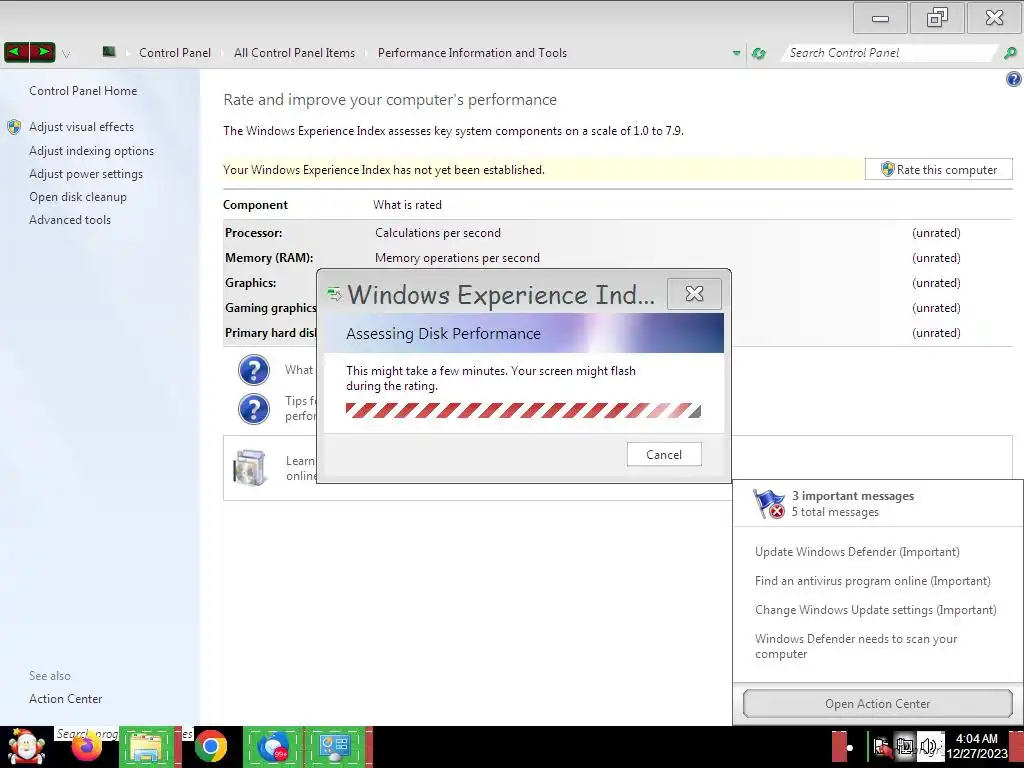Click the Rate this computer button
This screenshot has width=1024, height=768.
pyautogui.click(x=938, y=169)
